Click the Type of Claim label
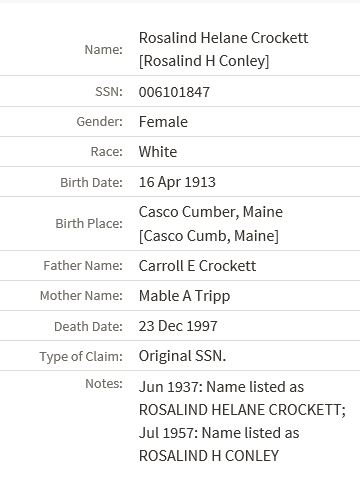This screenshot has width=360, height=477. [x=81, y=357]
